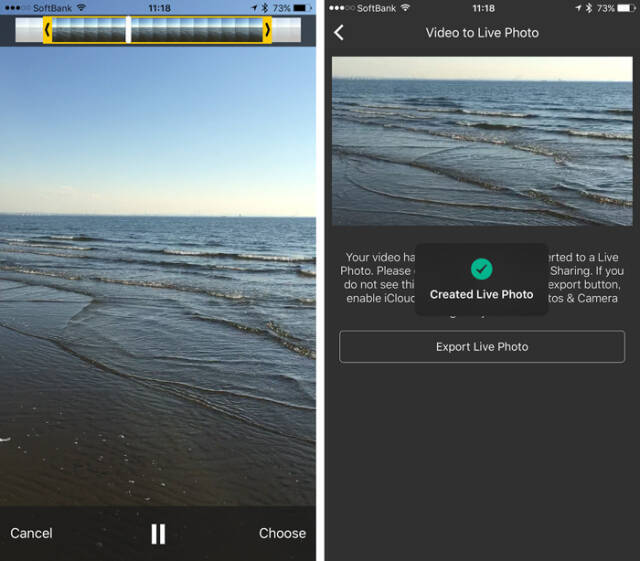Screen dimensions: 640x561
Task: Tap the green checkmark icon
Action: click(x=481, y=268)
